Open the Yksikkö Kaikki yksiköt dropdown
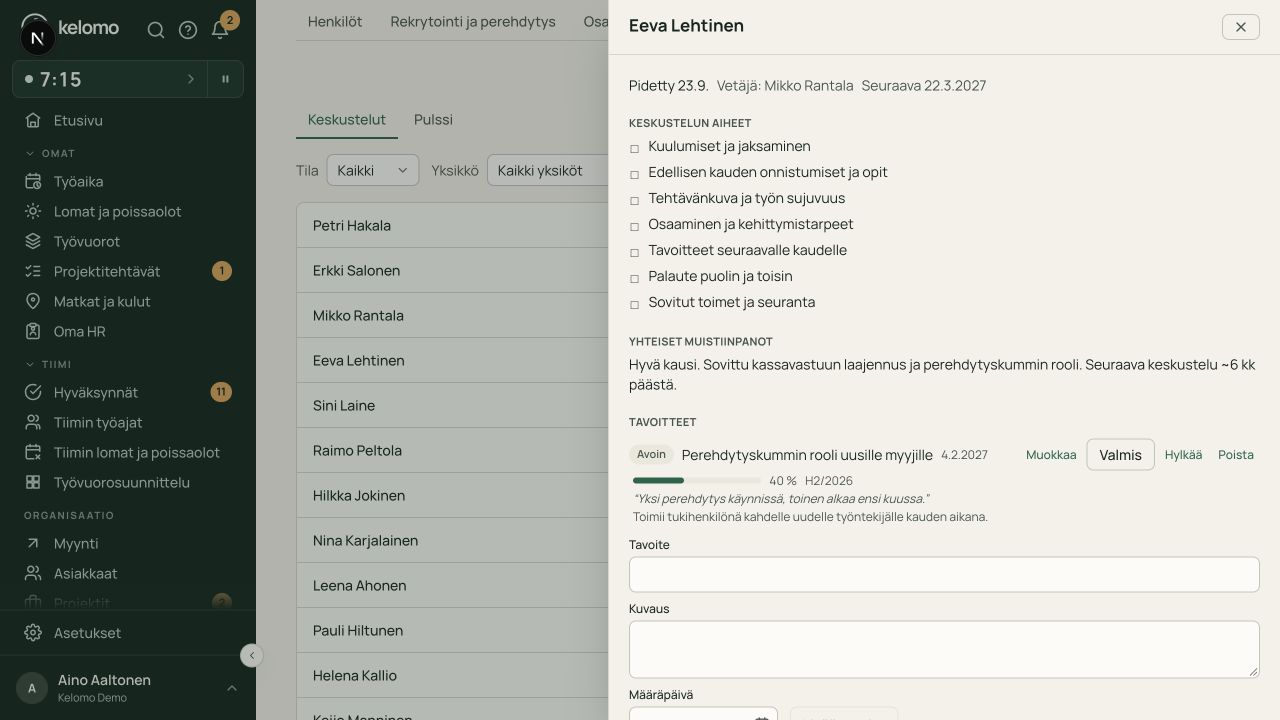The width and height of the screenshot is (1280, 720). click(548, 170)
